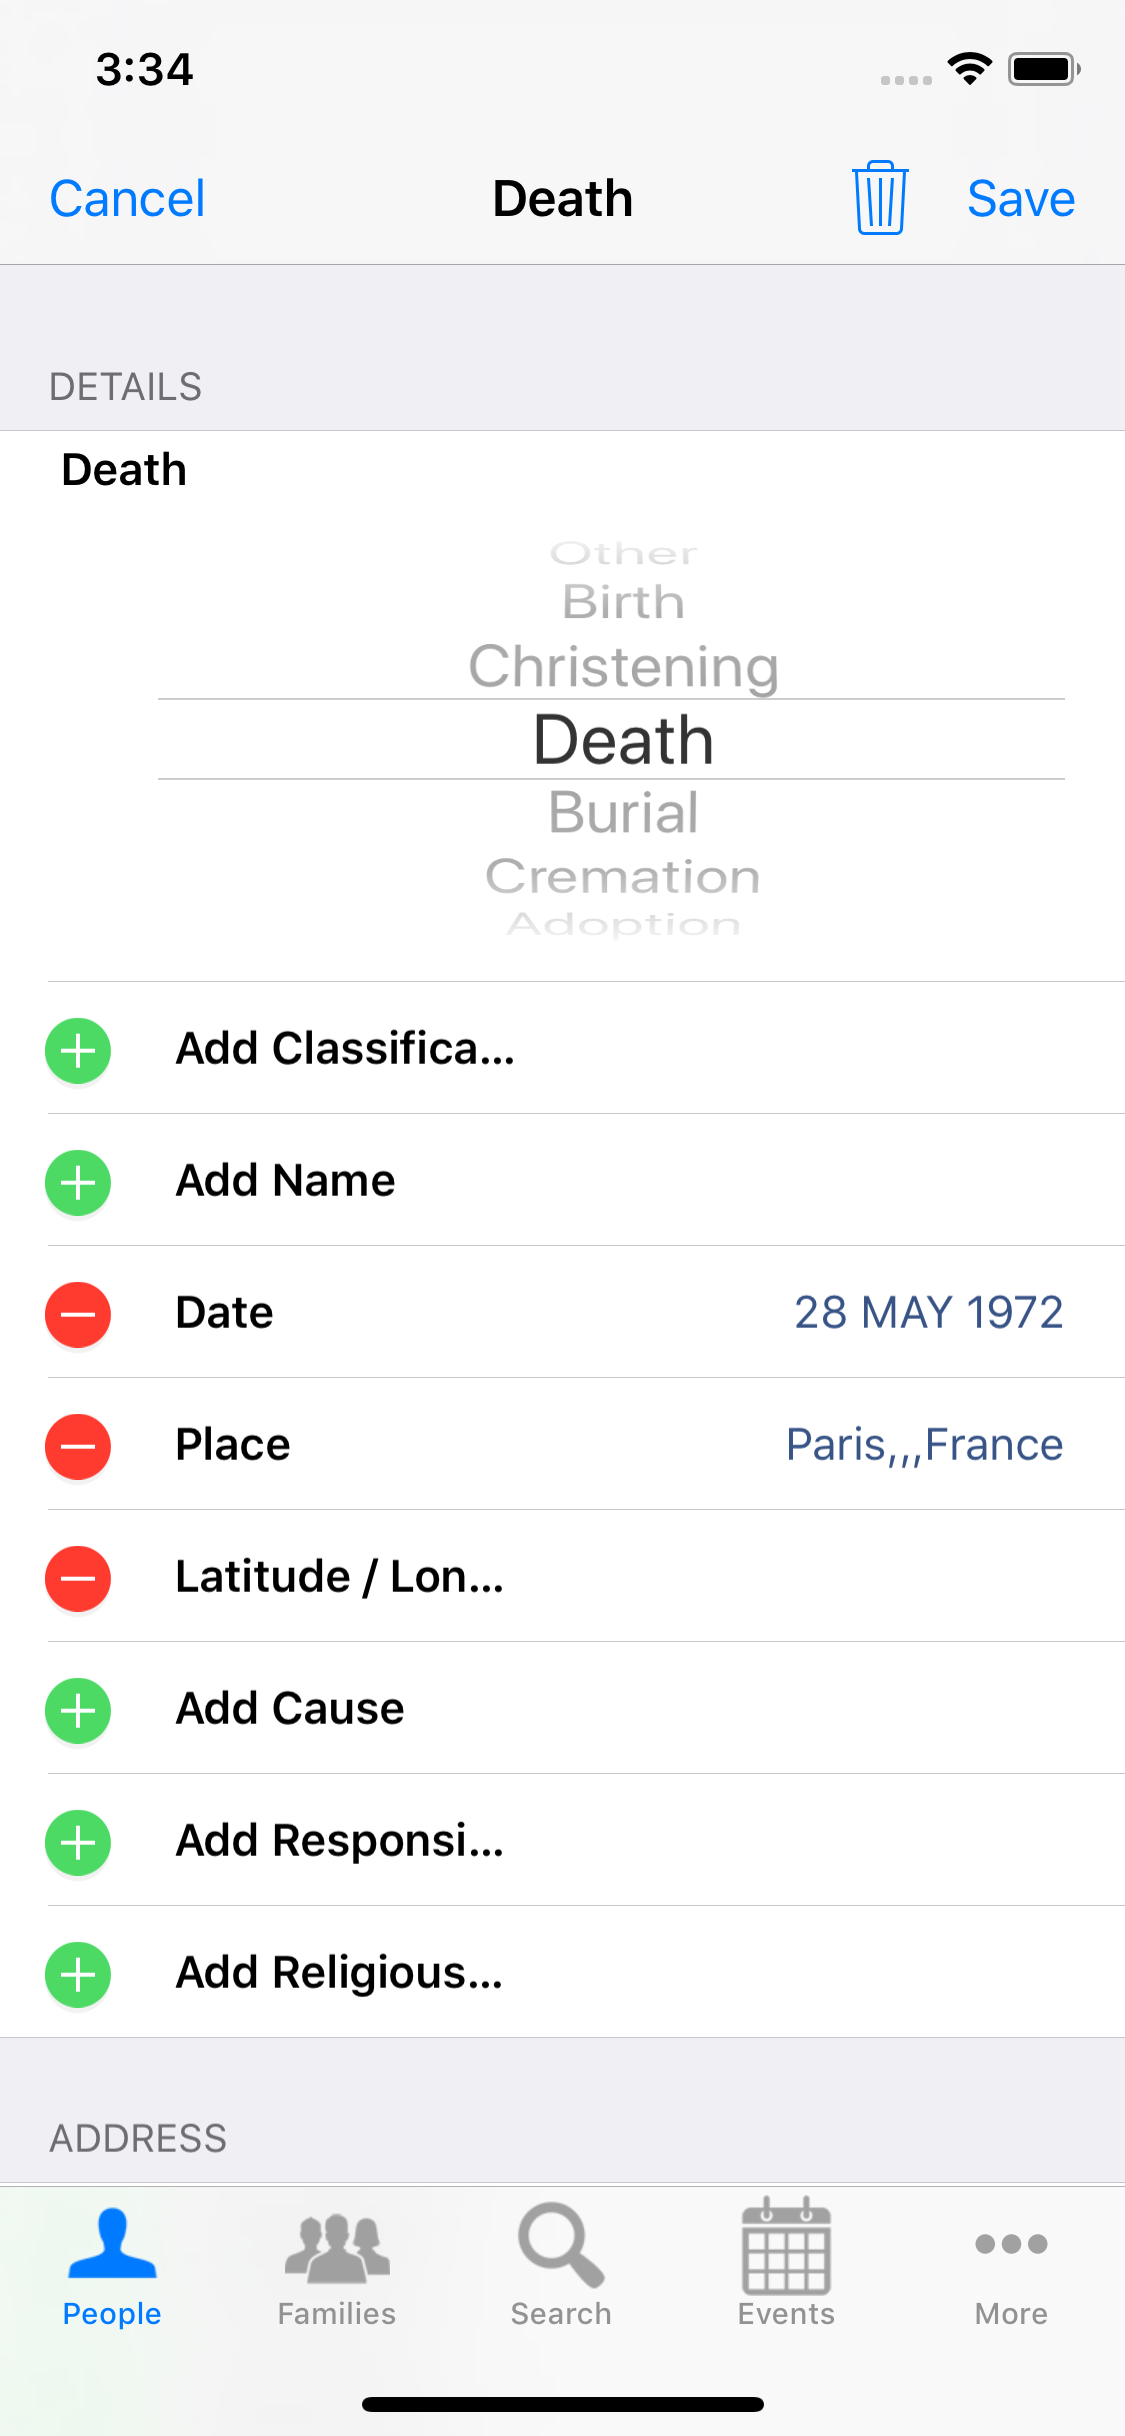Select Burial in the event picker

pyautogui.click(x=623, y=812)
